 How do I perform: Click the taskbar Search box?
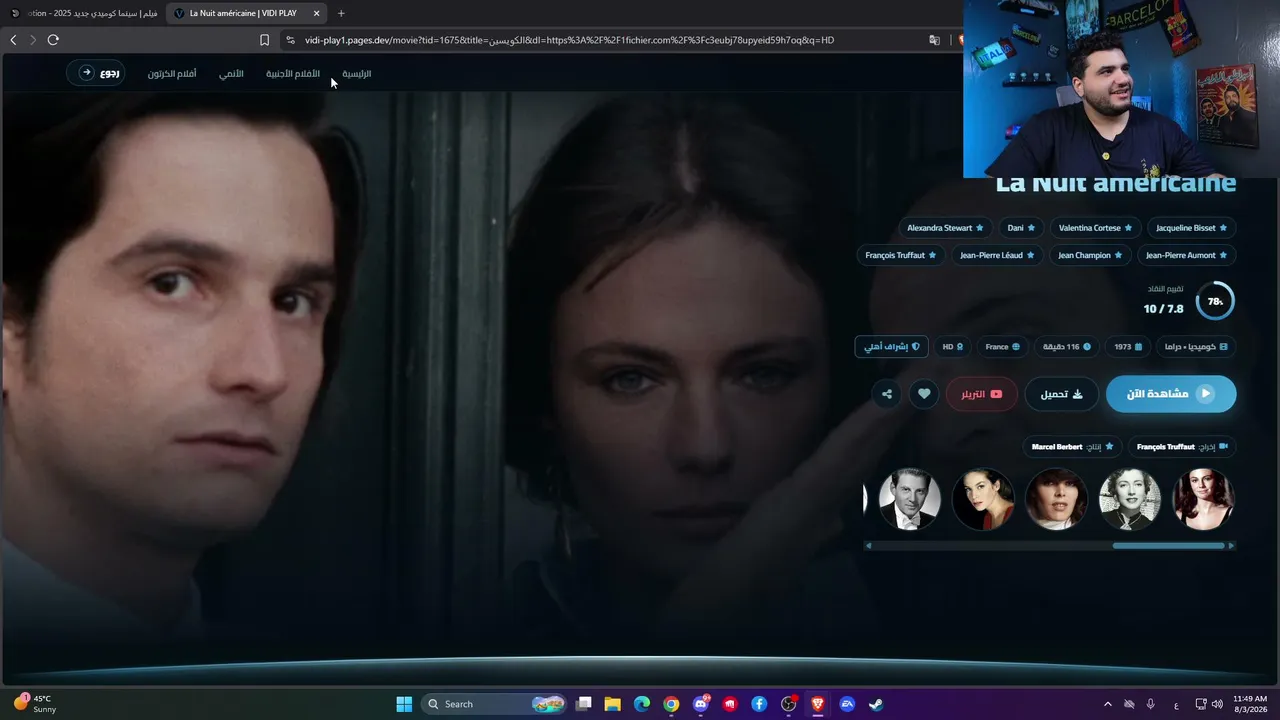pos(496,704)
